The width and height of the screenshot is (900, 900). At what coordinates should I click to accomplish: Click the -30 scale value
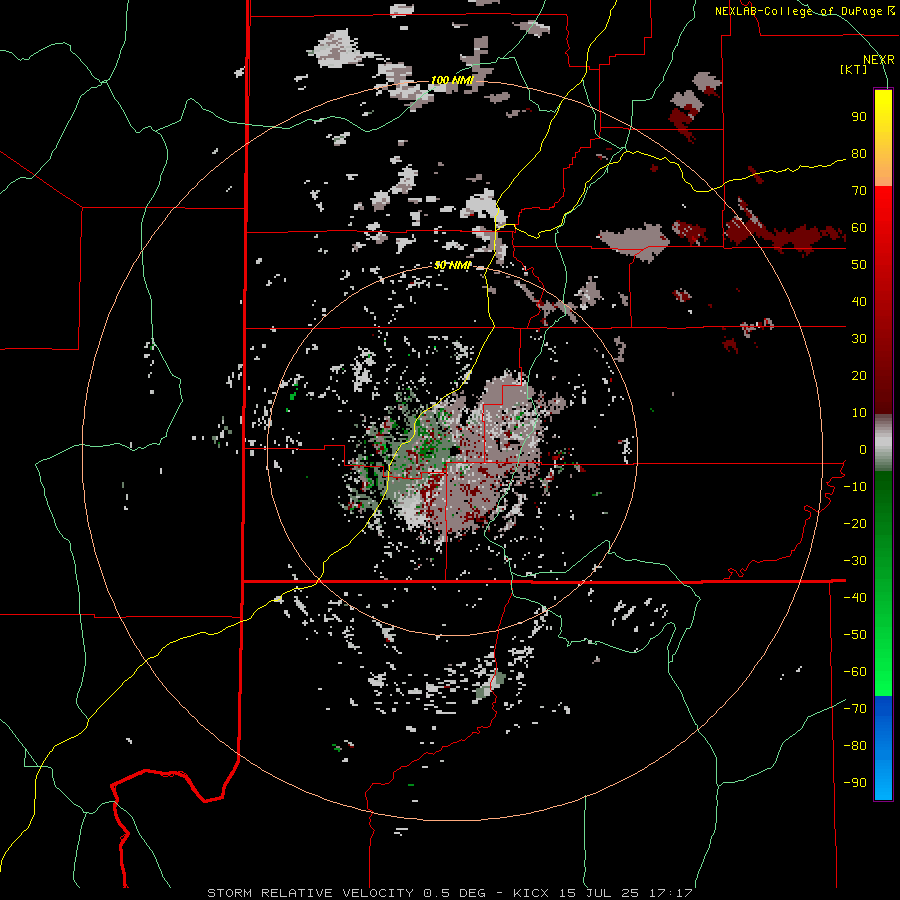click(855, 561)
